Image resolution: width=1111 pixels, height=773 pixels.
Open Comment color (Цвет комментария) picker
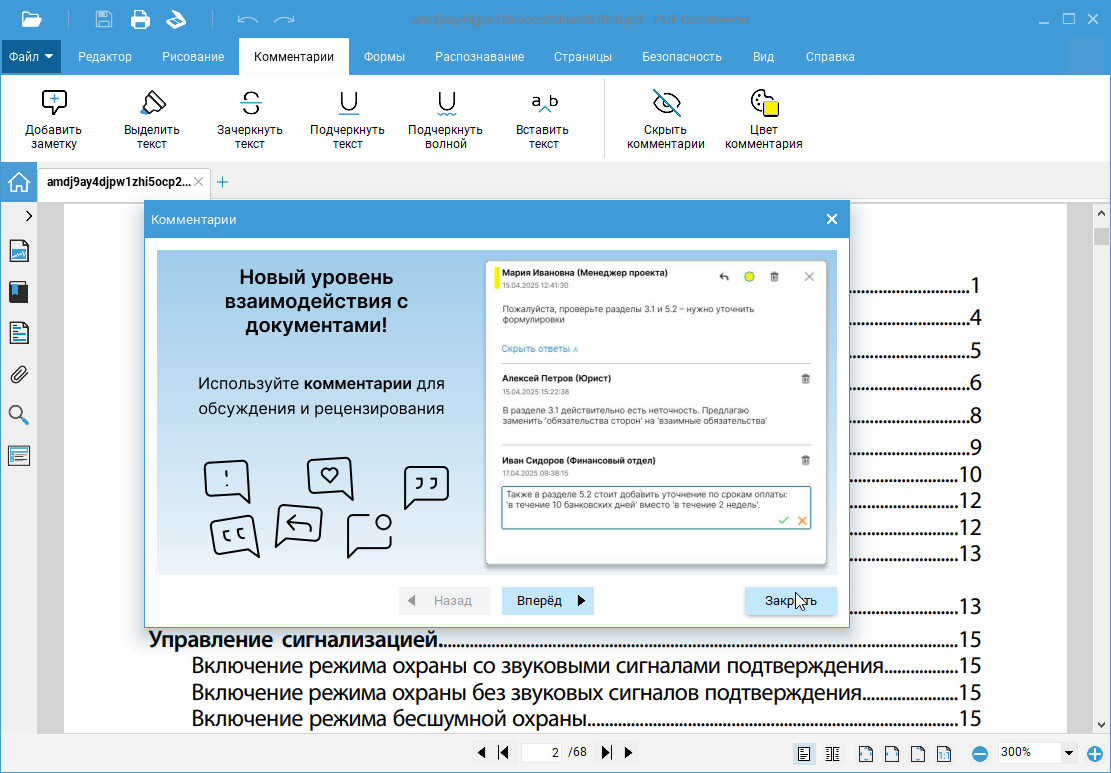(x=763, y=119)
